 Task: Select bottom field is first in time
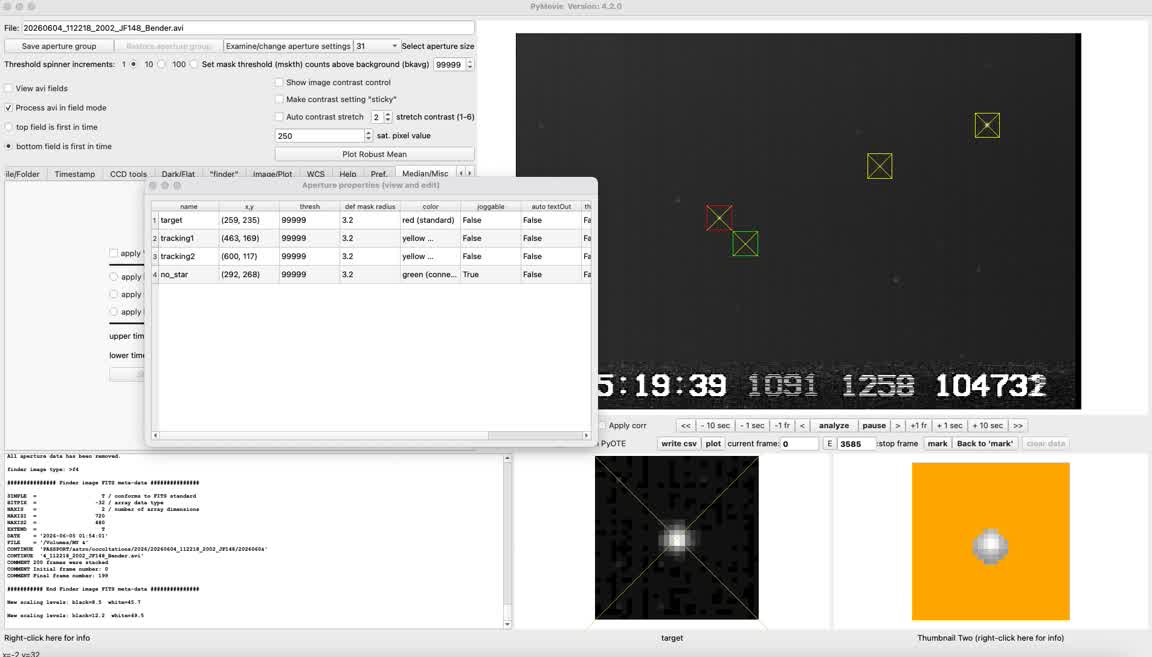click(x=9, y=146)
